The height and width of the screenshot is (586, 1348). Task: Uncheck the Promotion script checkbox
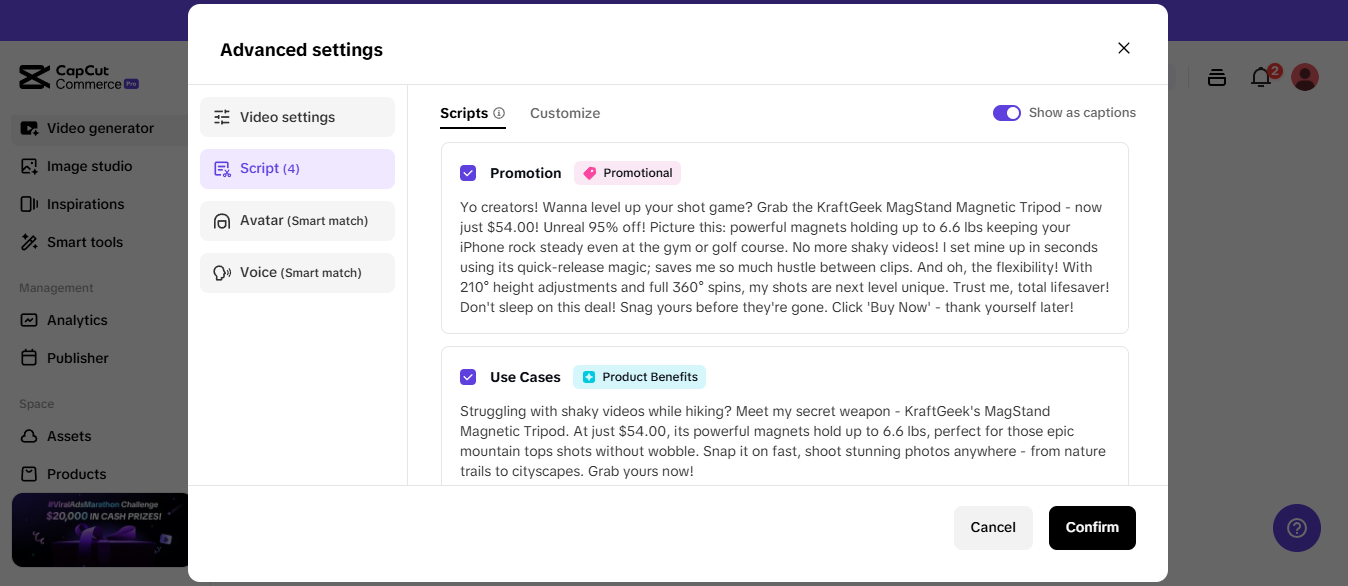point(468,173)
